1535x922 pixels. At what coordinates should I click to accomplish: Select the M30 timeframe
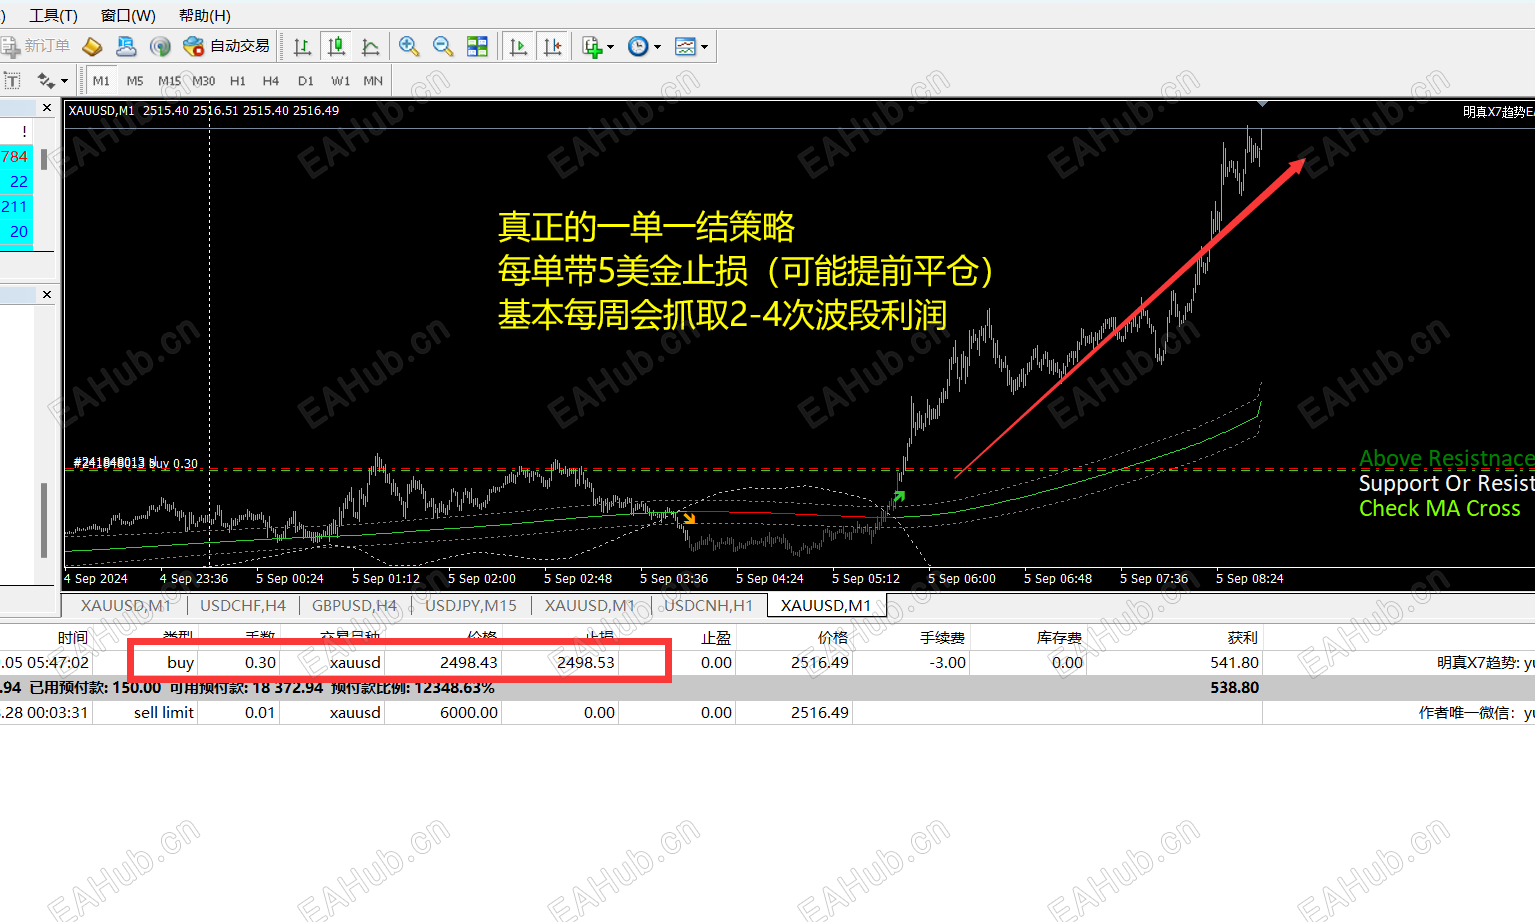tap(204, 81)
